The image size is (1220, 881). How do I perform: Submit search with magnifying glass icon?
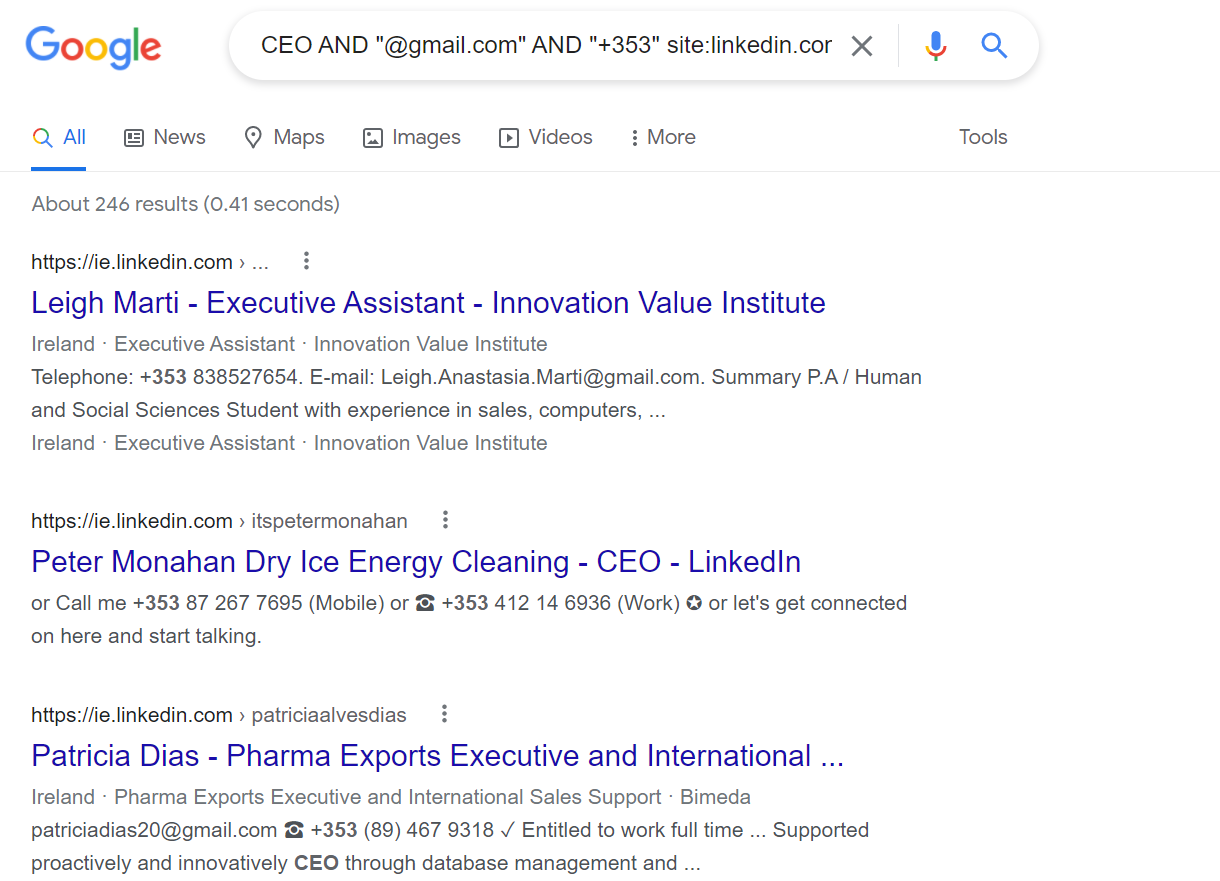click(x=994, y=45)
